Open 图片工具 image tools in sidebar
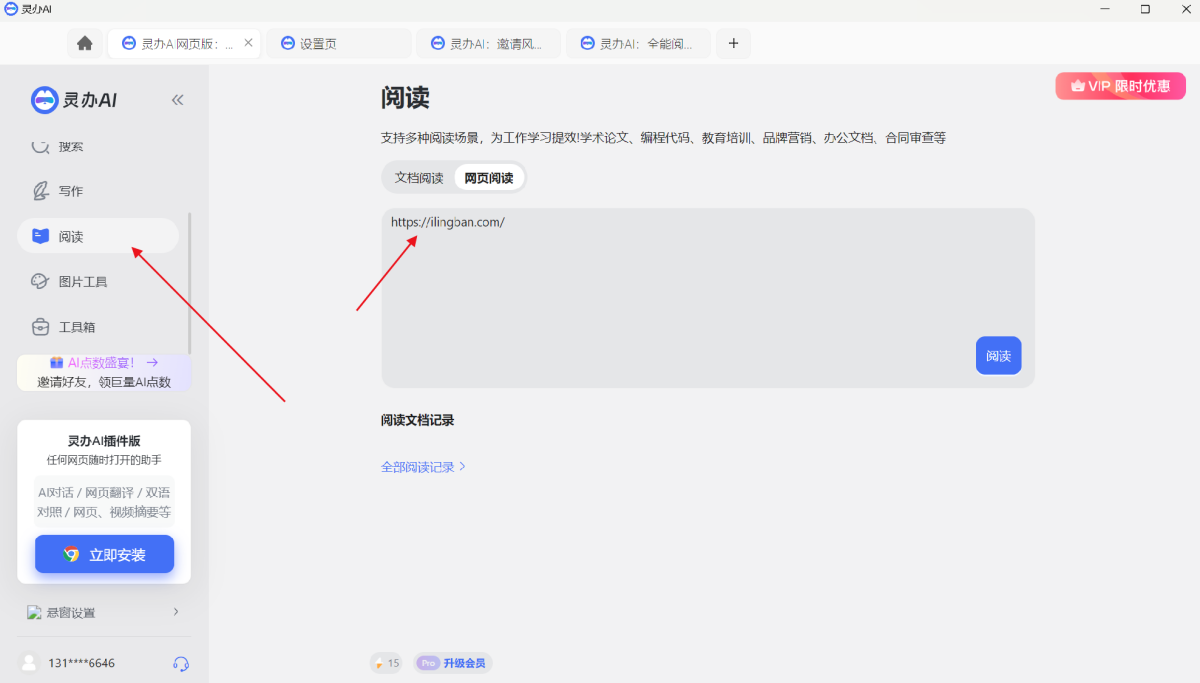1200x683 pixels. click(x=82, y=282)
